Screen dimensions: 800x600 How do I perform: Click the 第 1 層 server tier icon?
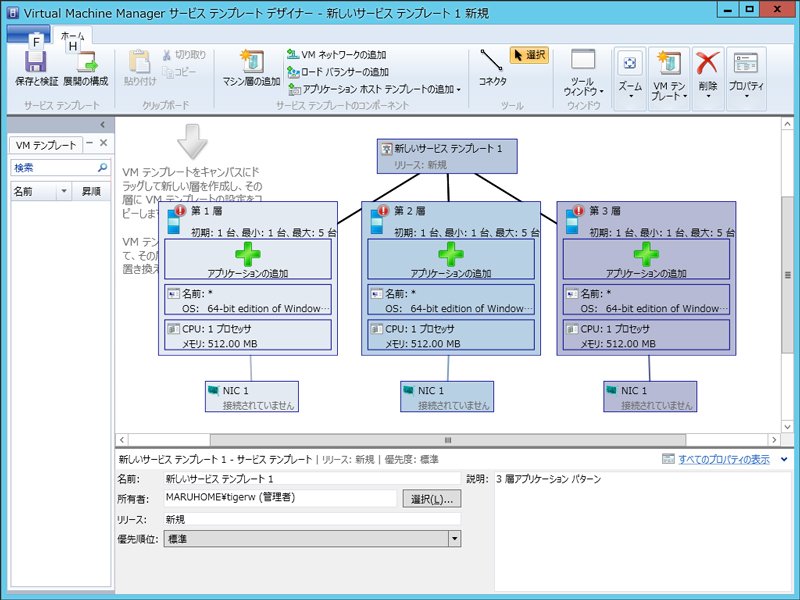pos(174,222)
